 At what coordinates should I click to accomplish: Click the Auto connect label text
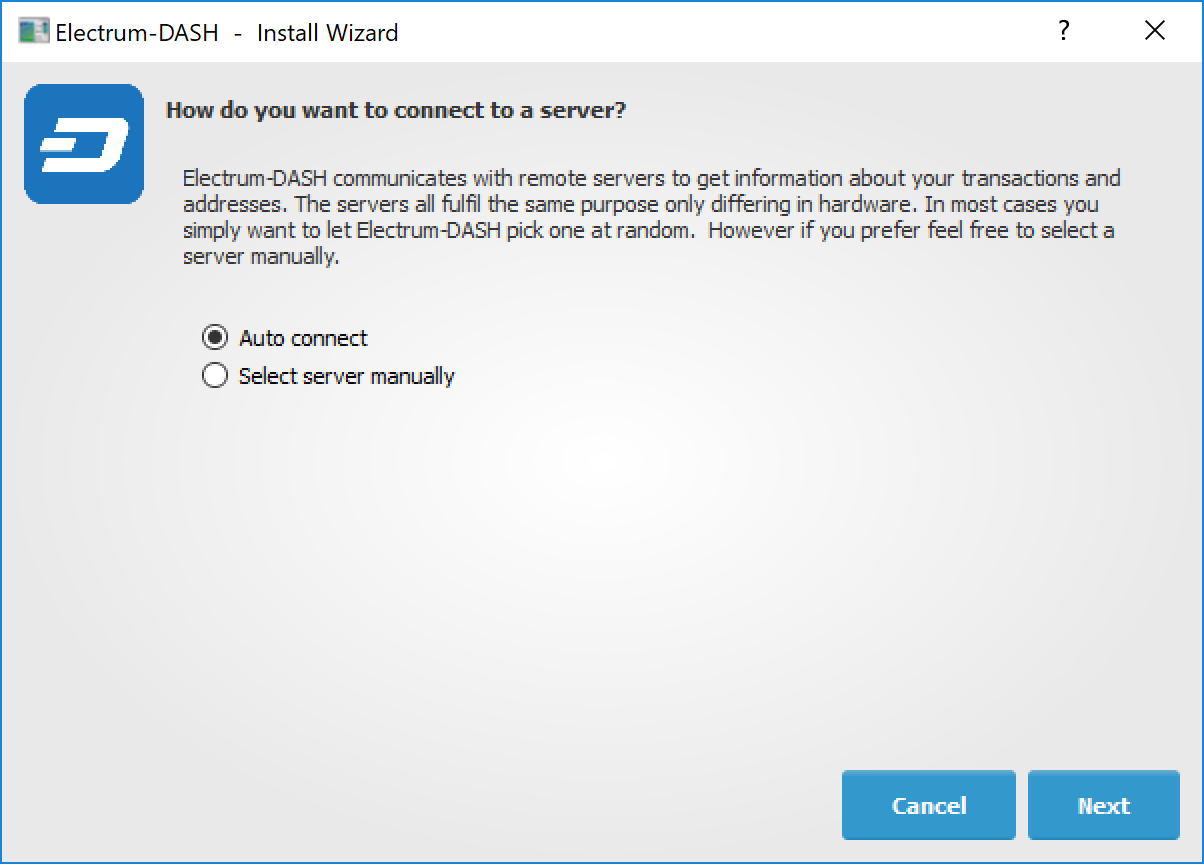(x=303, y=338)
